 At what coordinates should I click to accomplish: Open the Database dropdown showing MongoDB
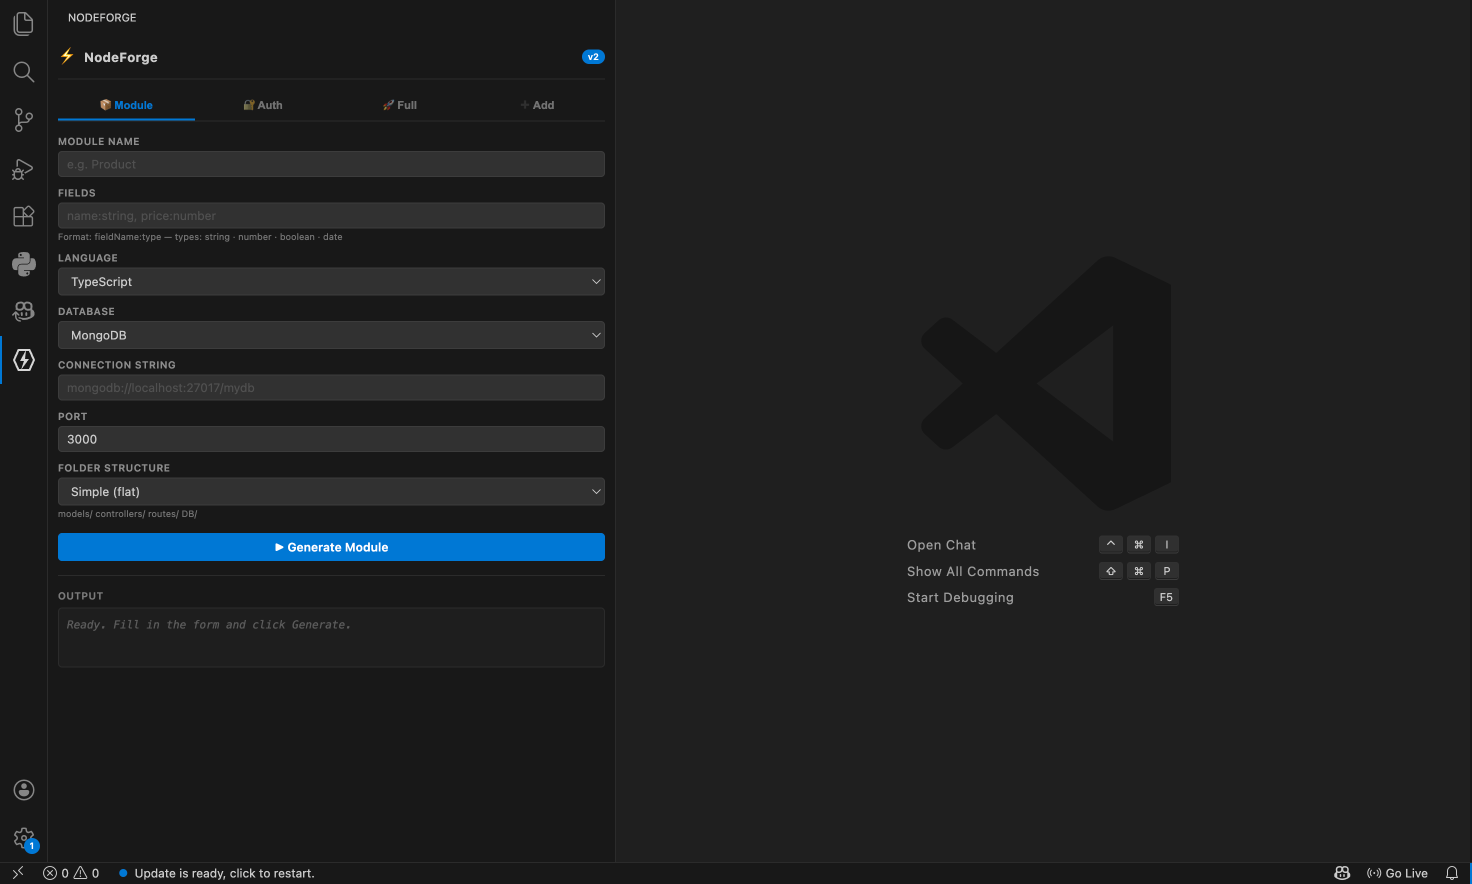[x=331, y=335]
